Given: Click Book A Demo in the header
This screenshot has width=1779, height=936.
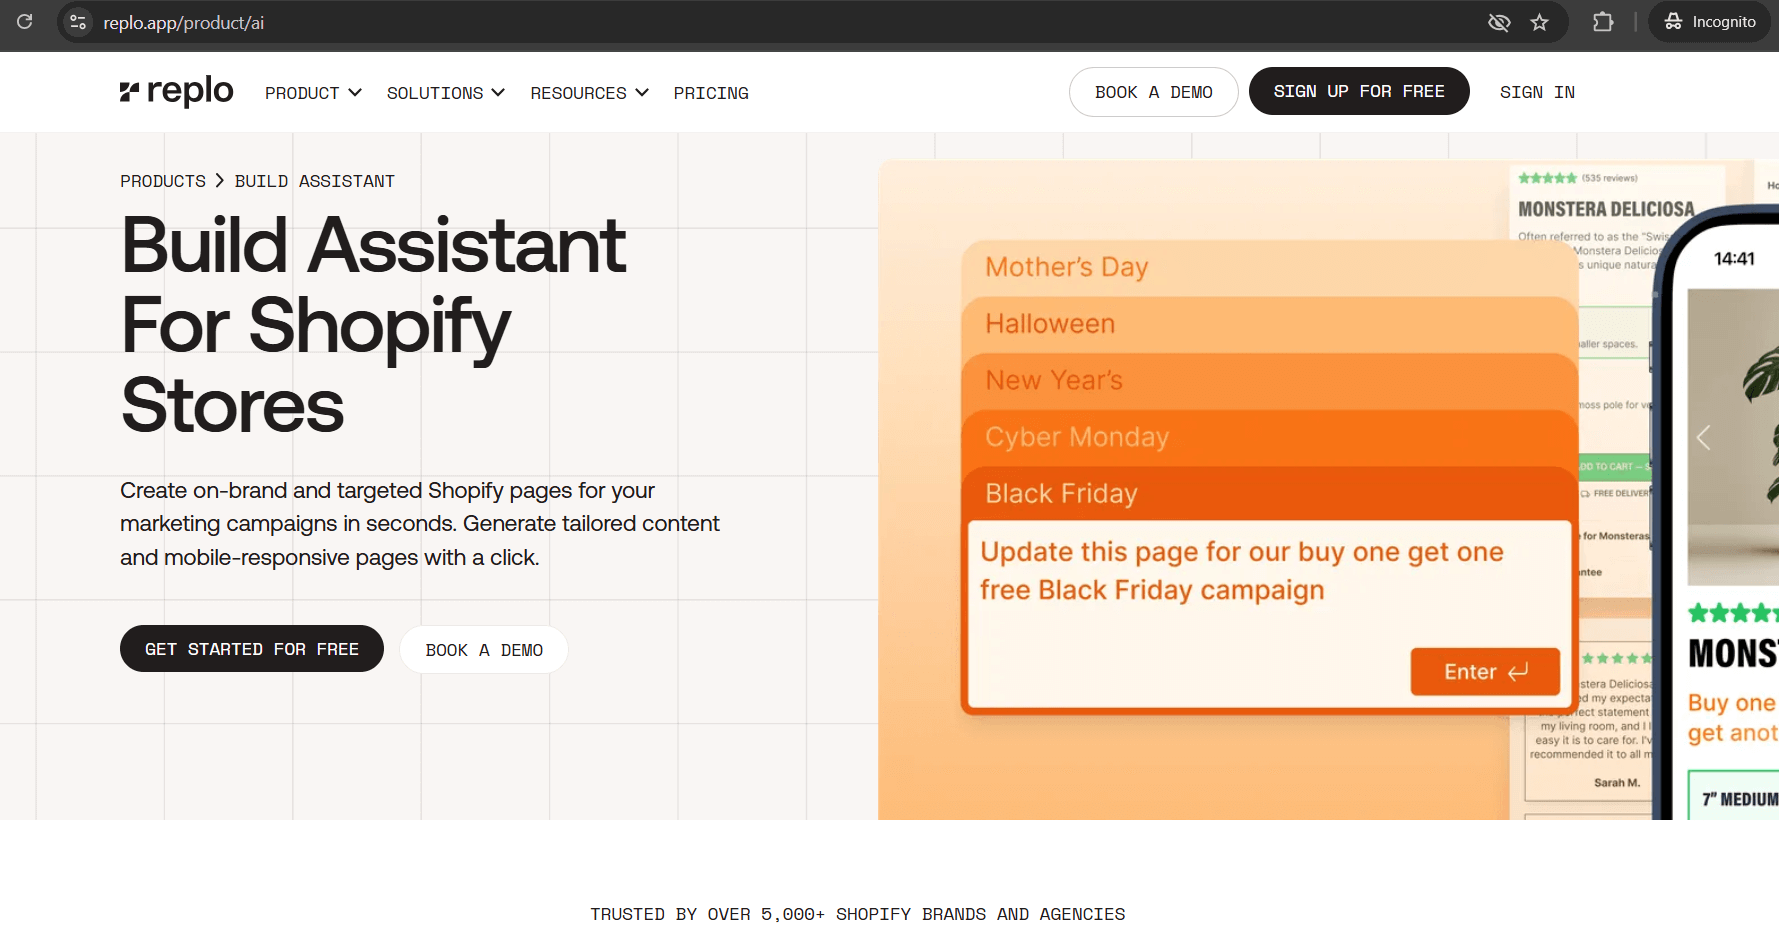Looking at the screenshot, I should click(1153, 92).
